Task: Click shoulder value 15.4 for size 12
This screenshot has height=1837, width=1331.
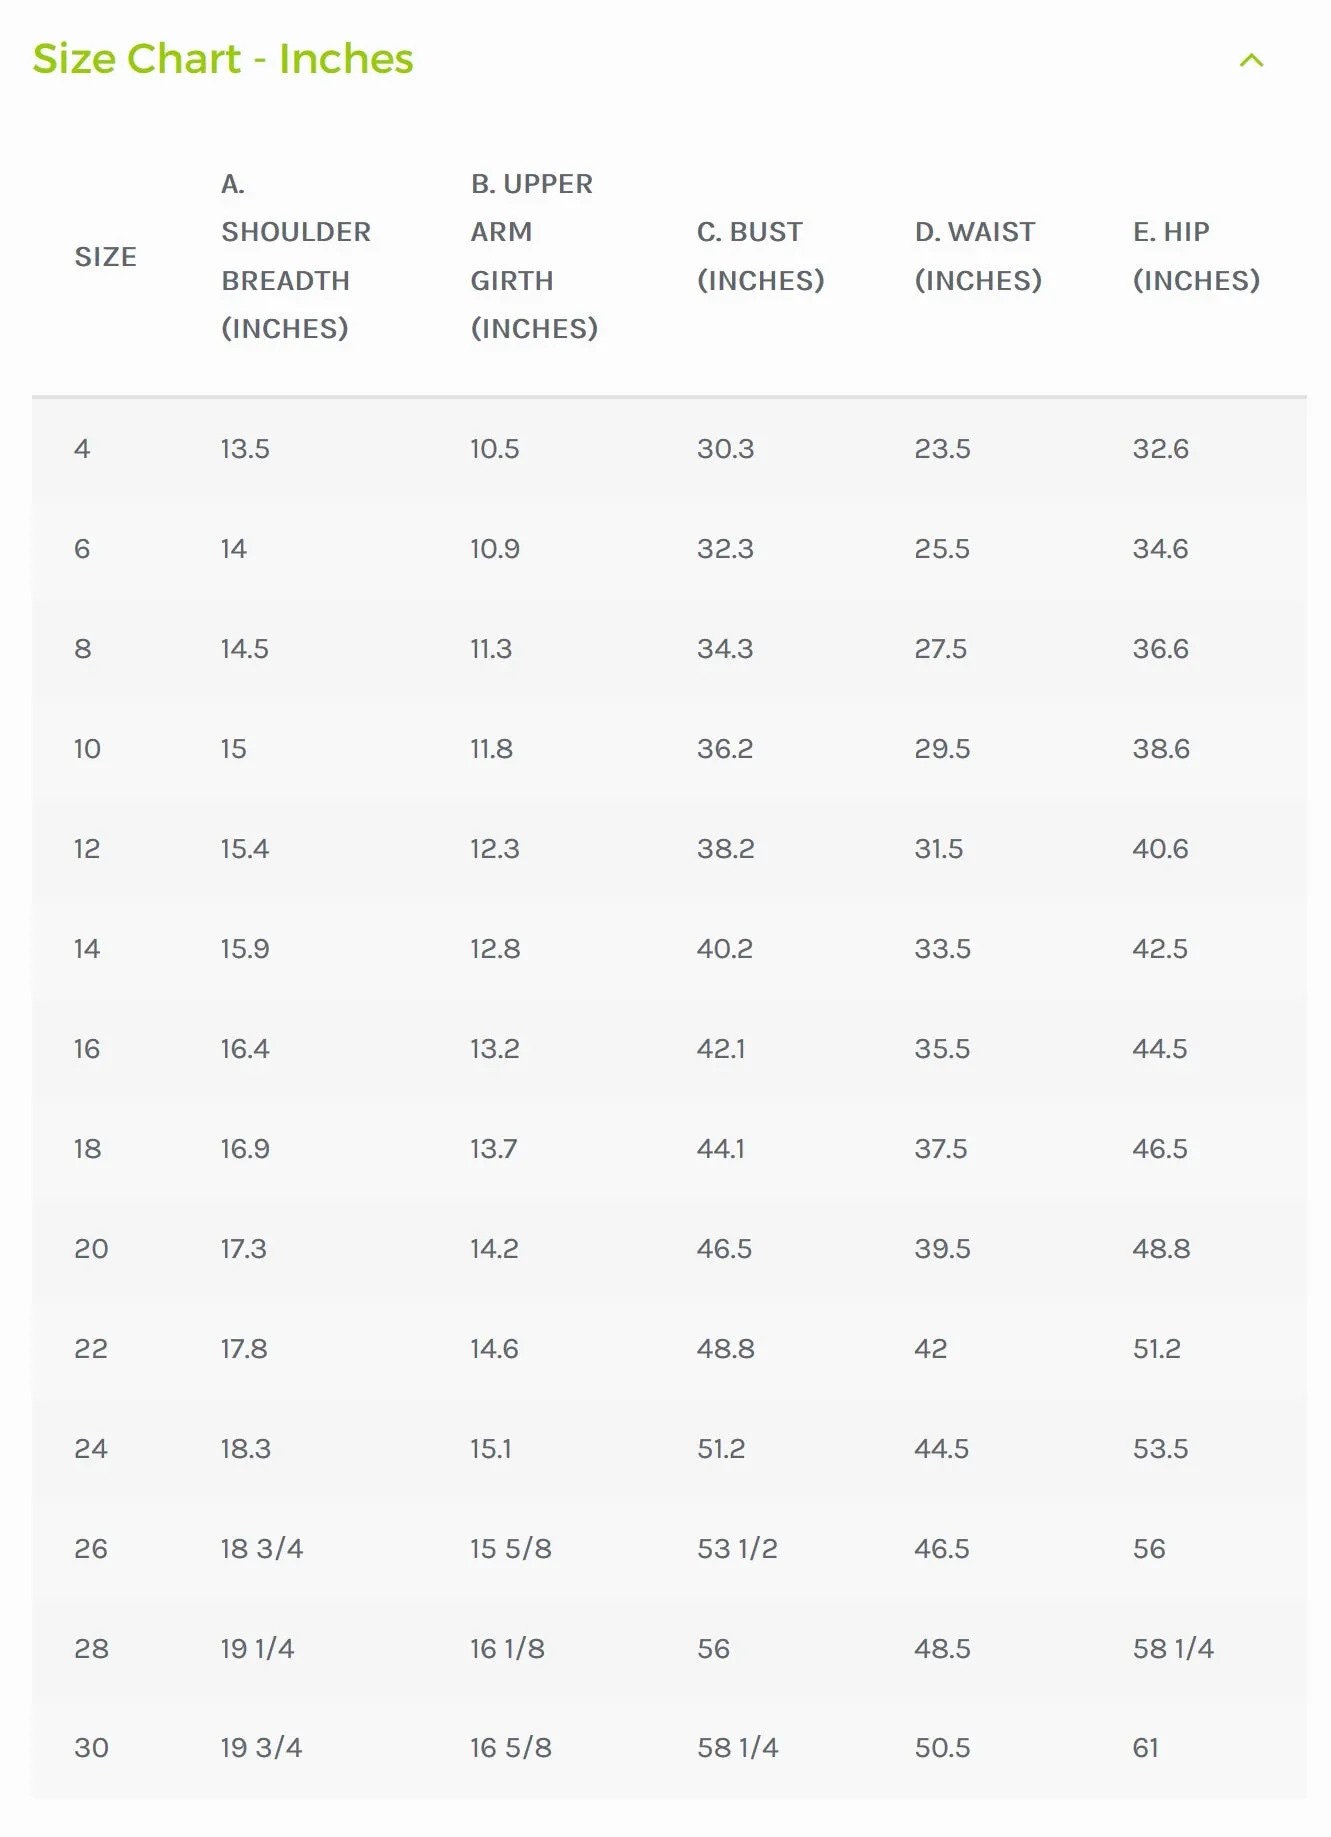Action: point(245,849)
